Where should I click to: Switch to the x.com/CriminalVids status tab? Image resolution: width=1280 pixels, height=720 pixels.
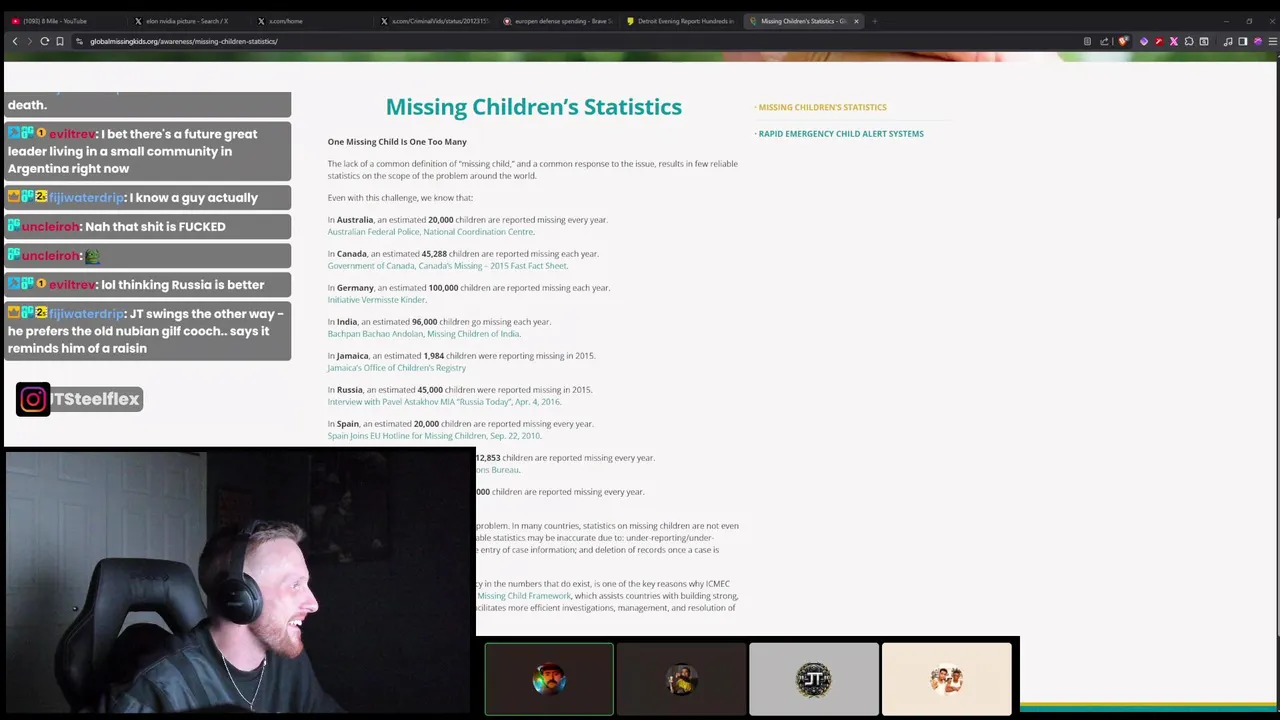435,21
